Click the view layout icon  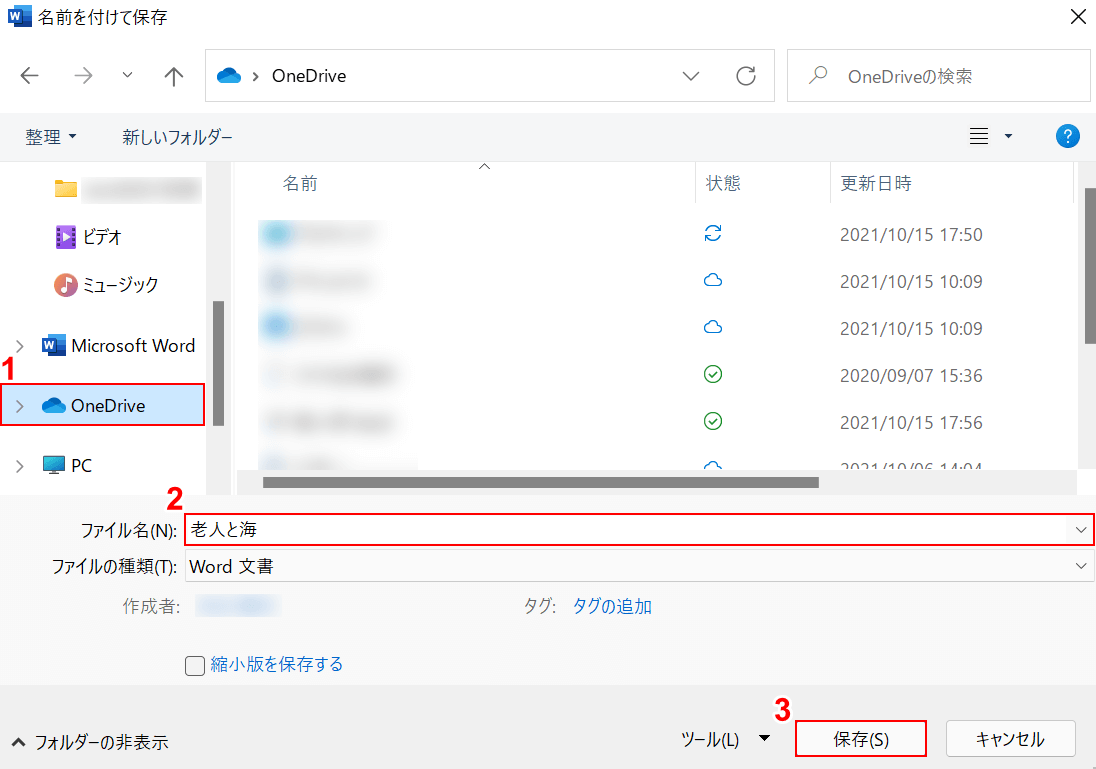[979, 137]
